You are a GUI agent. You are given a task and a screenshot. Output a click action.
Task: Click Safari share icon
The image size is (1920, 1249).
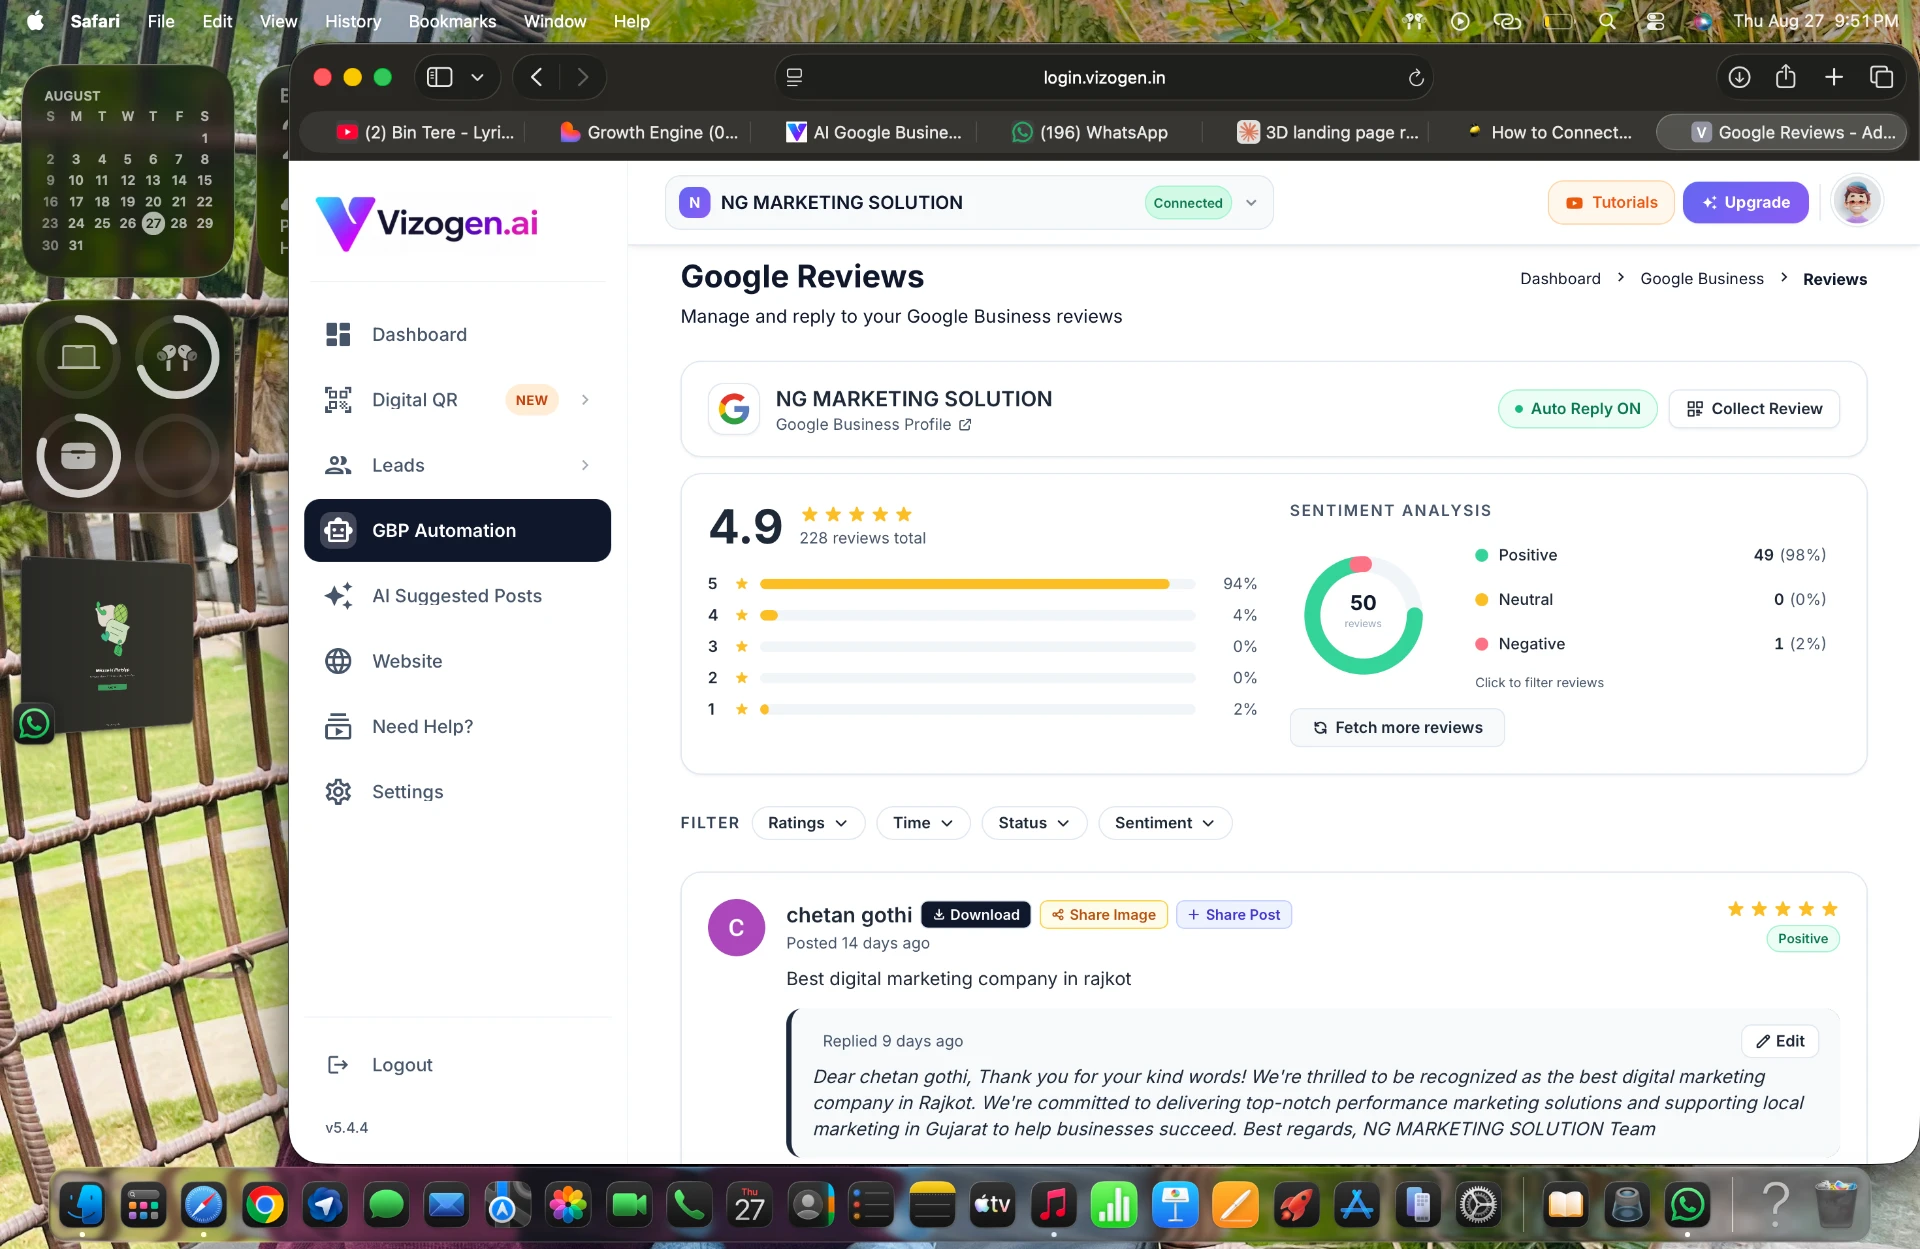pyautogui.click(x=1786, y=77)
